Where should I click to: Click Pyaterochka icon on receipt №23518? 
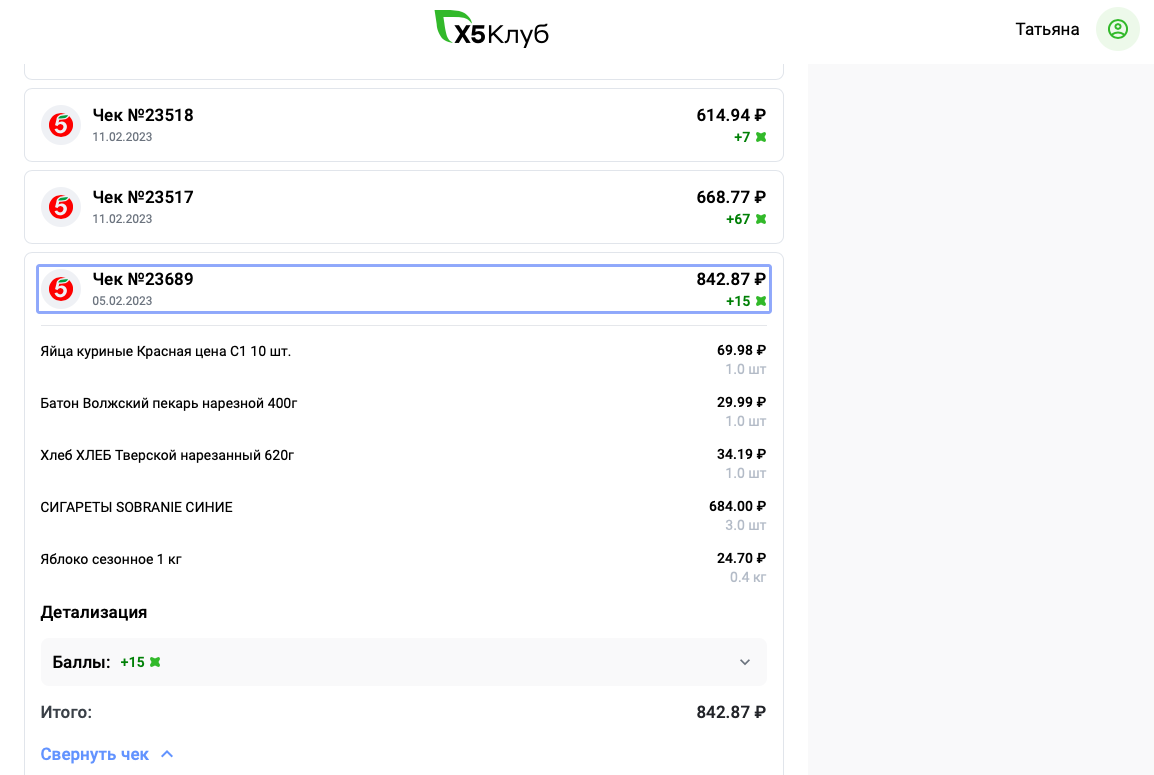61,125
